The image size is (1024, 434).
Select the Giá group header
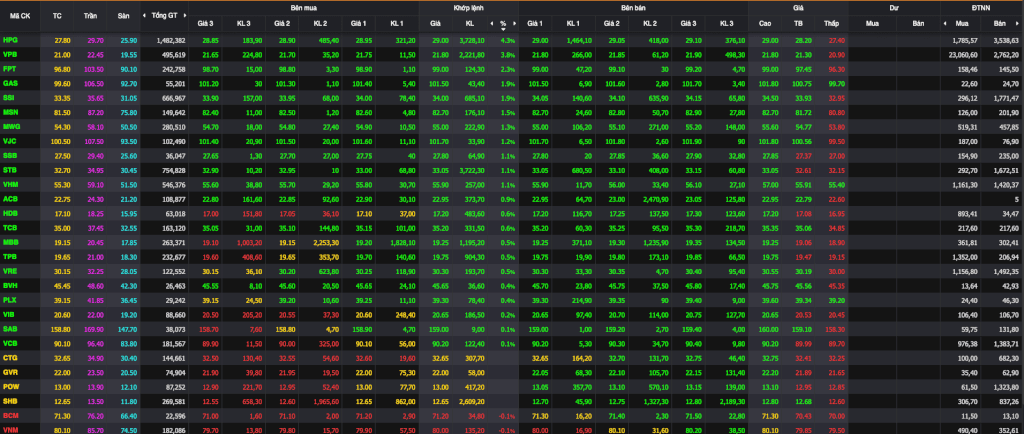point(798,7)
